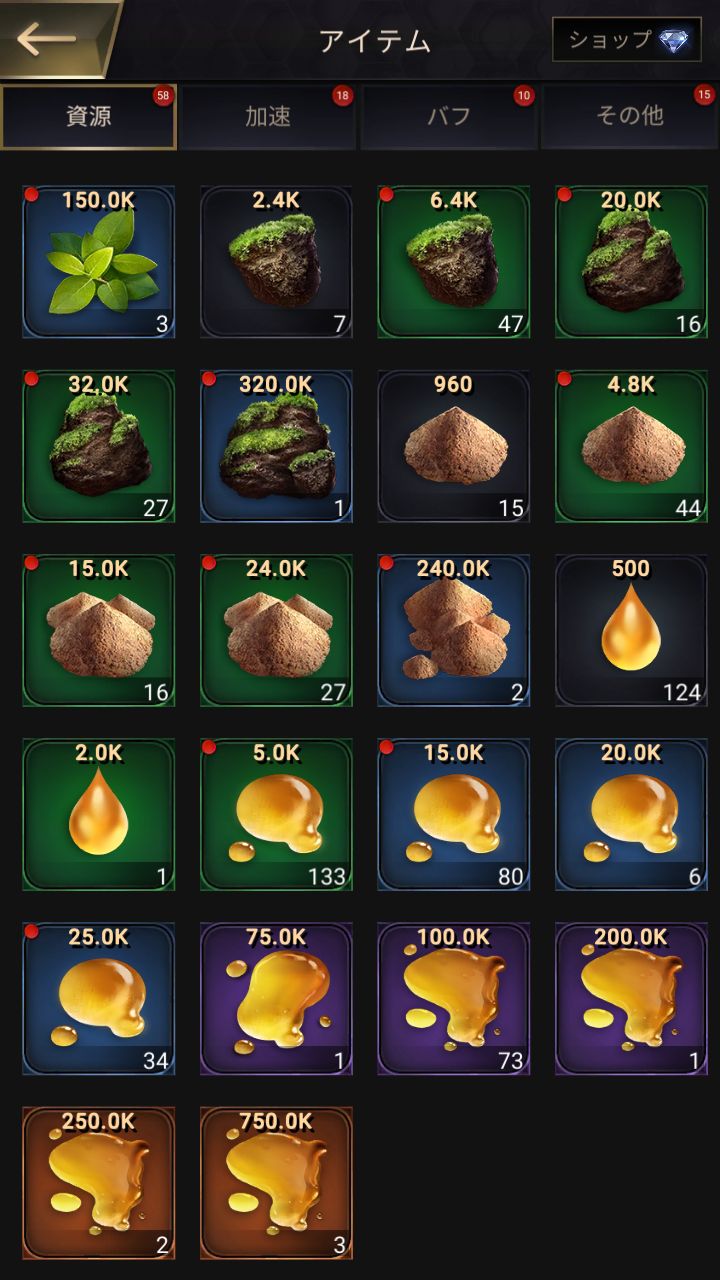This screenshot has width=720, height=1280.
Task: Choose the 5.0K amber blob item
Action: (277, 814)
